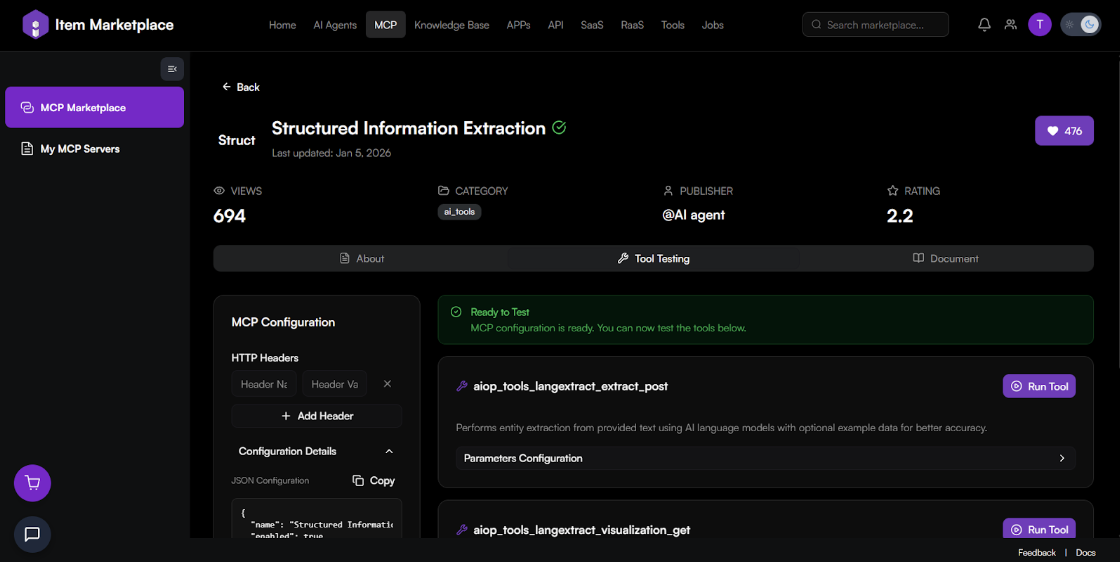Run the aiop_tools_langextract_extract_post tool
Image resolution: width=1120 pixels, height=562 pixels.
pos(1039,386)
